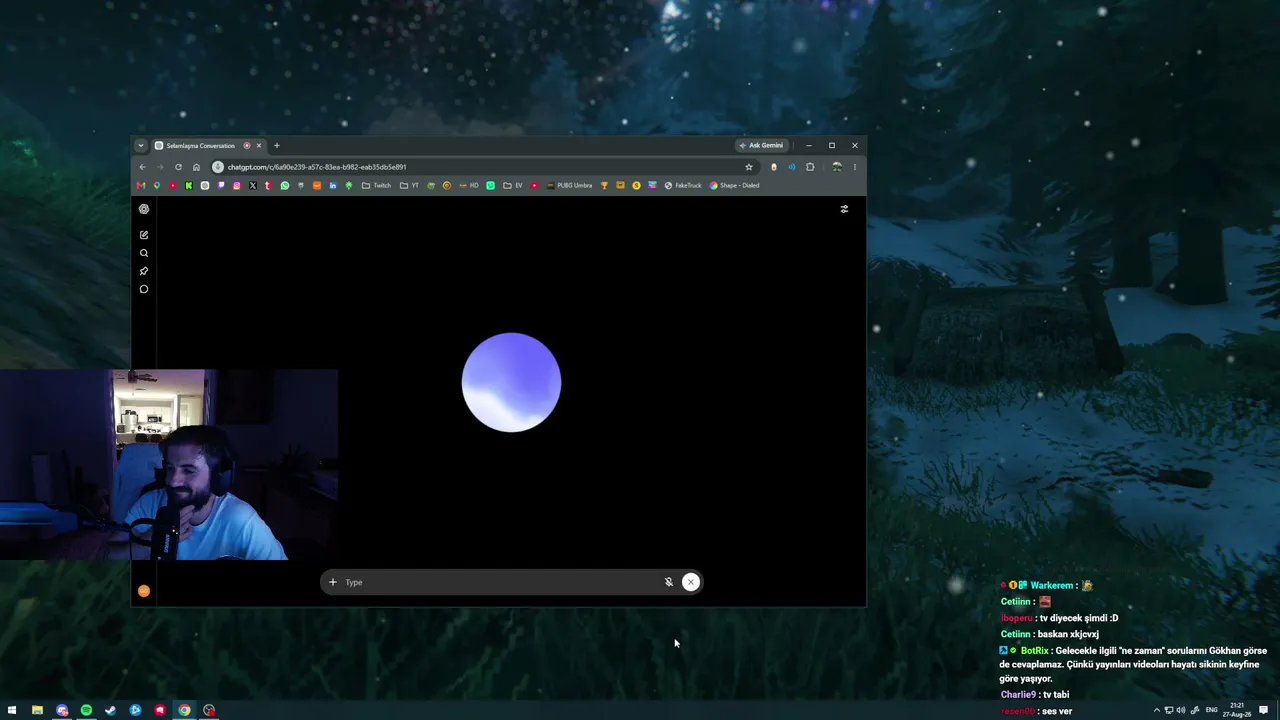This screenshot has height=720, width=1280.
Task: Open voice mode settings sliders icon
Action: (844, 209)
